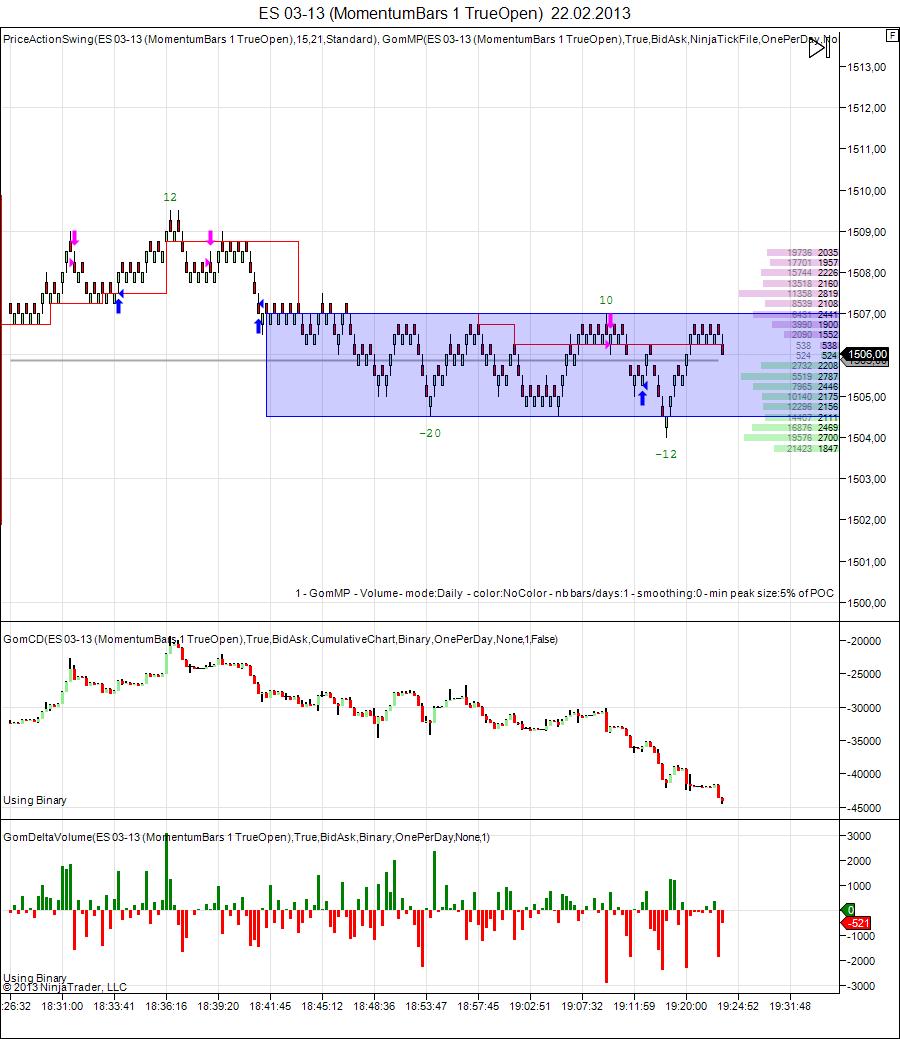Click the green 0 marker on delta axis
Image resolution: width=900 pixels, height=1039 pixels.
(849, 910)
